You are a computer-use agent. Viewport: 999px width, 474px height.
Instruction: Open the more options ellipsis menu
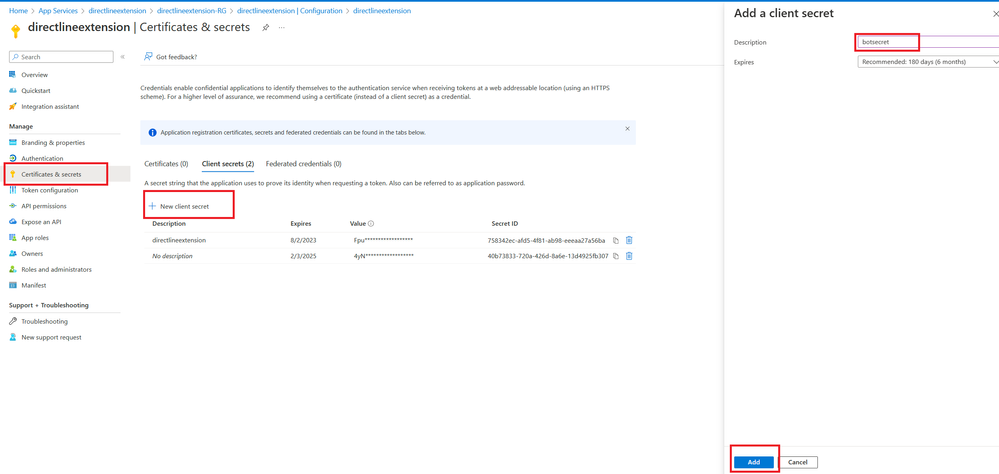coord(282,28)
